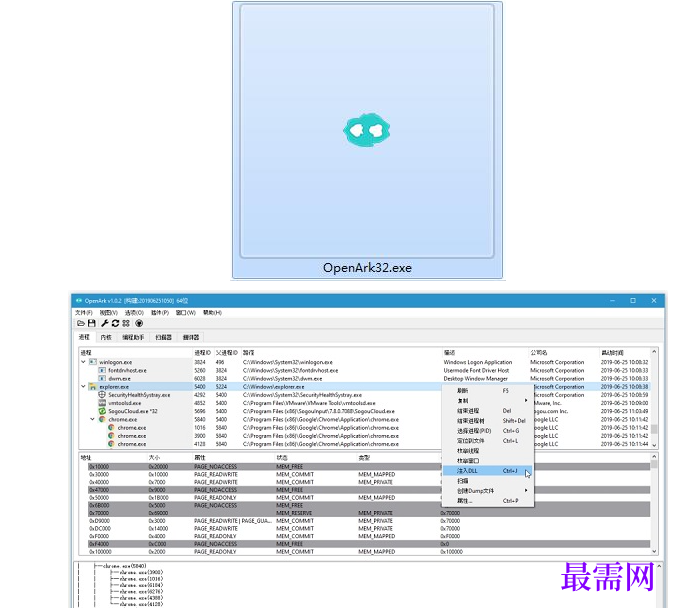Image resolution: width=673 pixels, height=608 pixels.
Task: Click the Open folder toolbar icon
Action: point(81,323)
